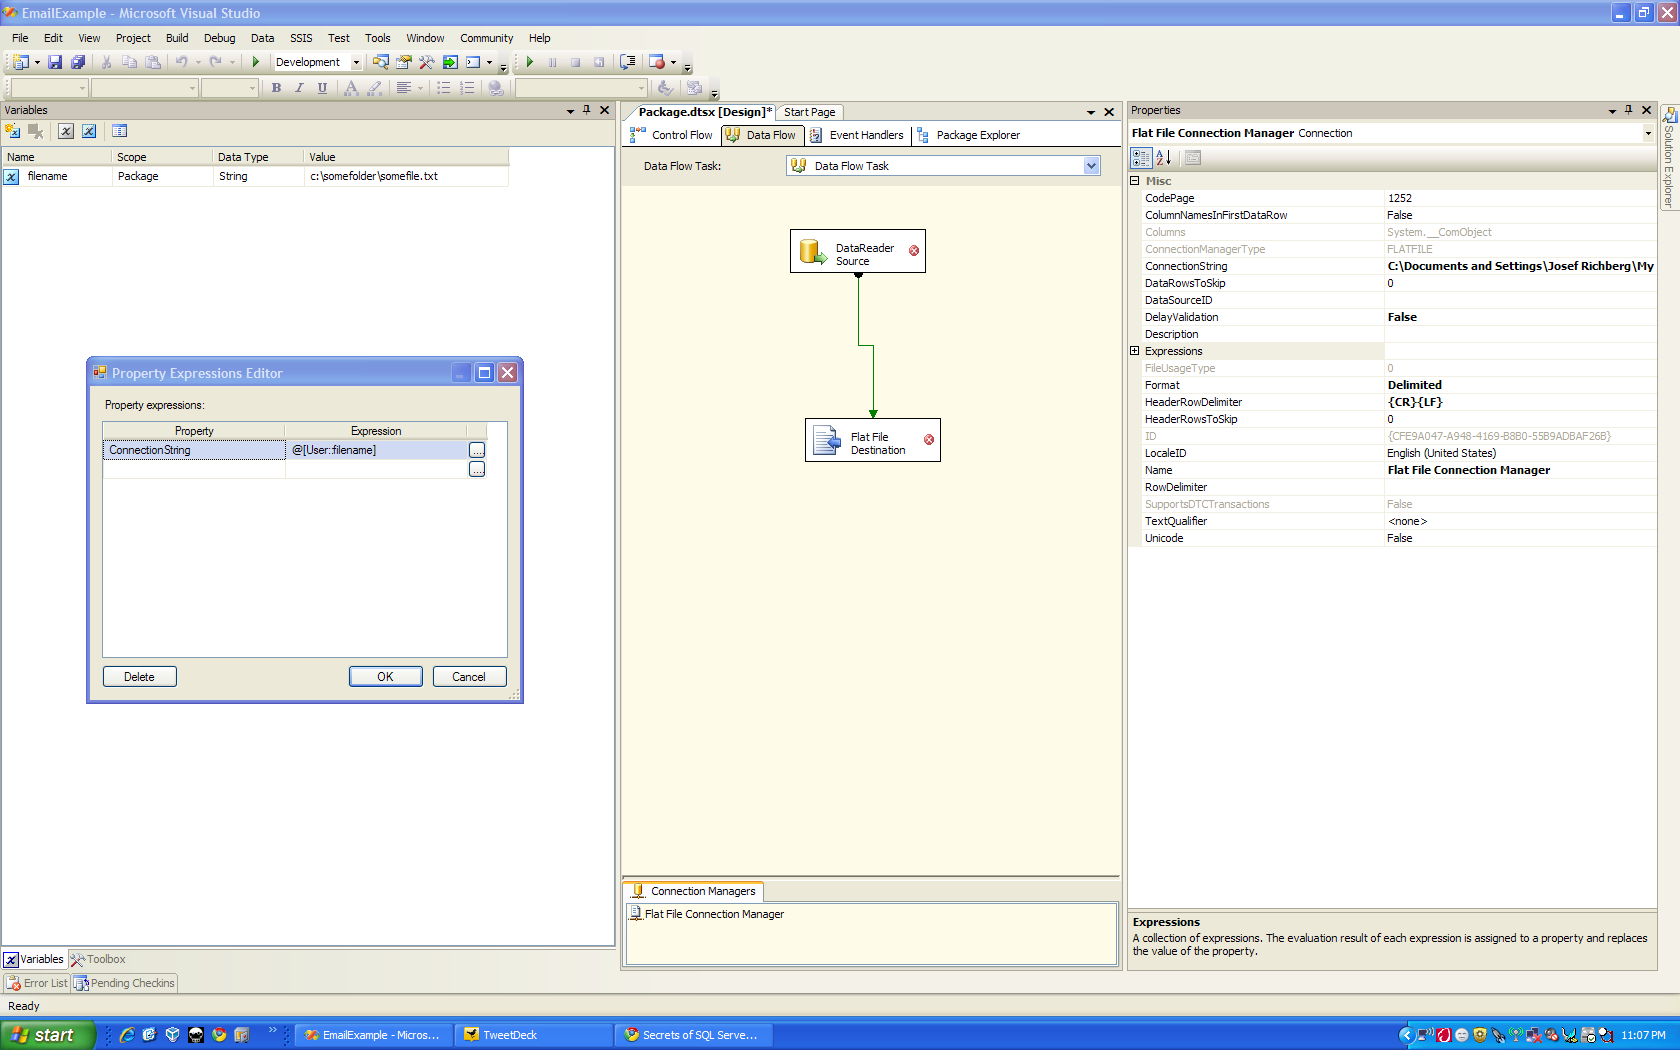
Task: Select the filename variable row name
Action: click(48, 176)
